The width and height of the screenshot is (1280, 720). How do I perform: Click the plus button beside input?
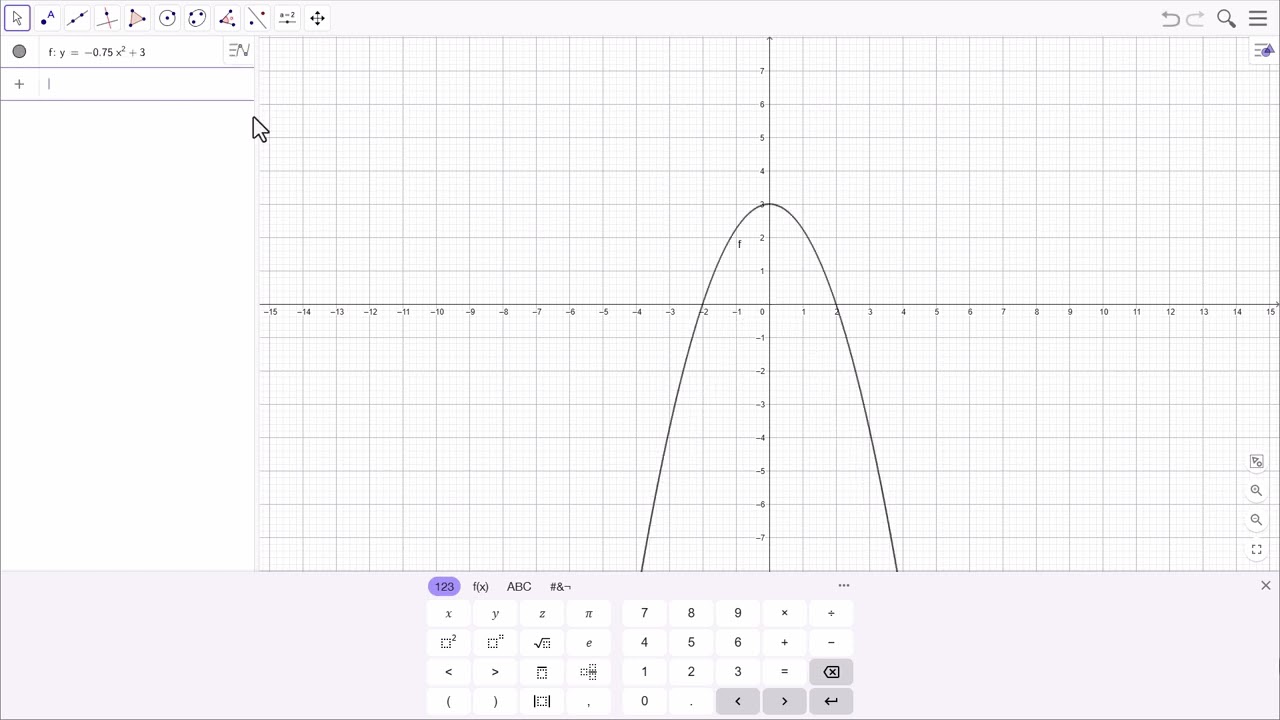[19, 84]
